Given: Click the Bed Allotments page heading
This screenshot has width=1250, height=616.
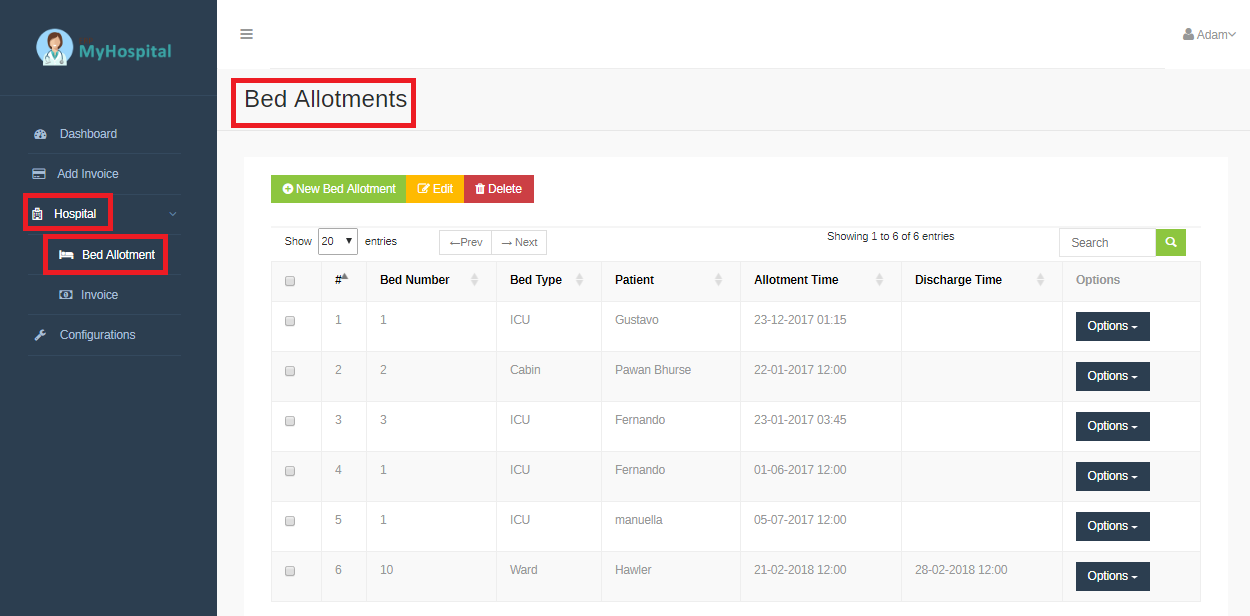Looking at the screenshot, I should 326,99.
